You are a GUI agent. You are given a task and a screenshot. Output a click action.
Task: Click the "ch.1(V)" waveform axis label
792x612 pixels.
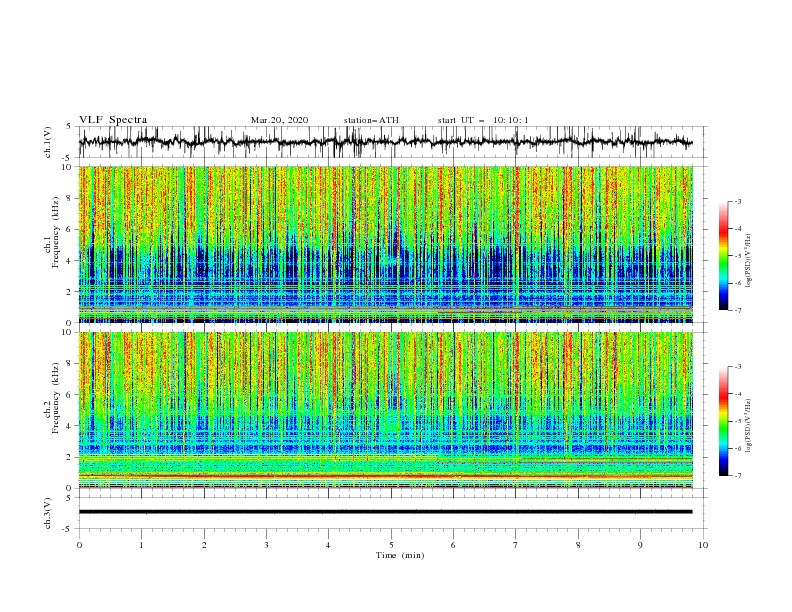48,142
